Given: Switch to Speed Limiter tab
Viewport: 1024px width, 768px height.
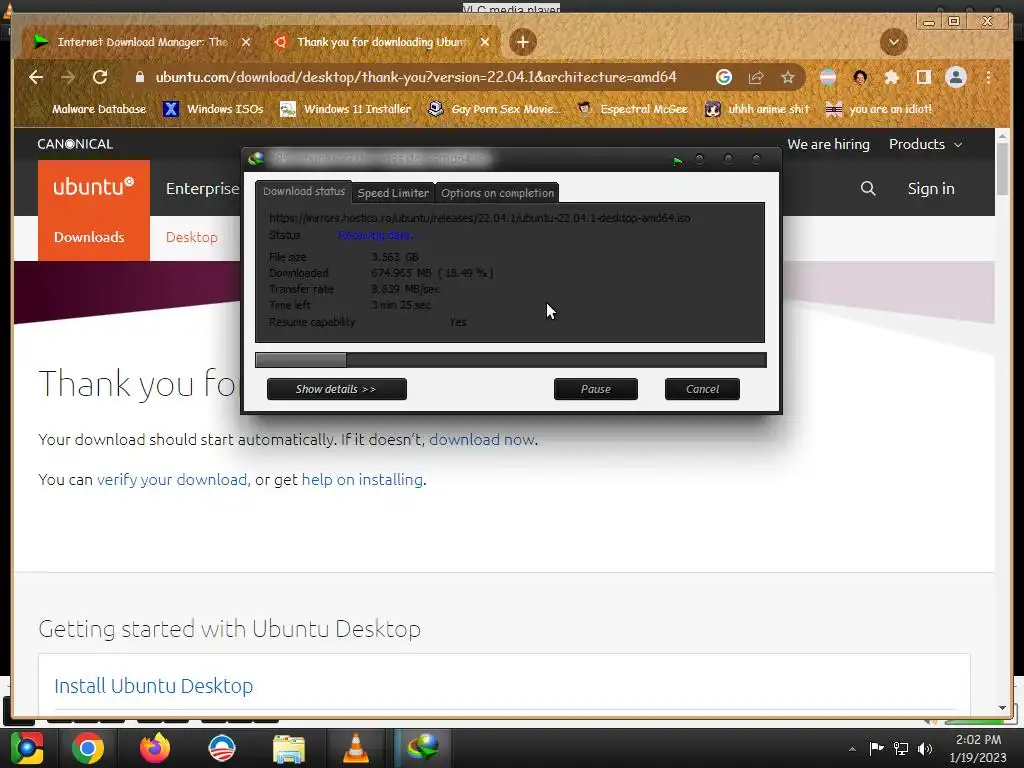Looking at the screenshot, I should point(393,193).
